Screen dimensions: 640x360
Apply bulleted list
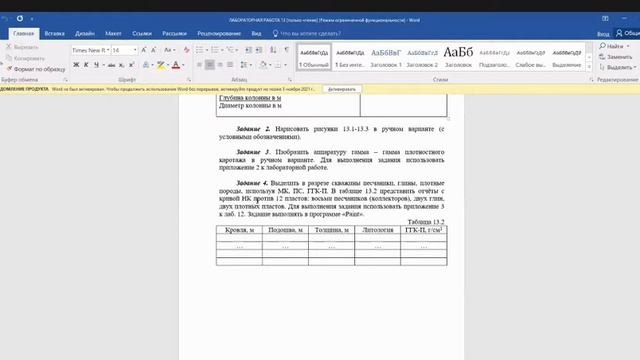pyautogui.click(x=199, y=50)
